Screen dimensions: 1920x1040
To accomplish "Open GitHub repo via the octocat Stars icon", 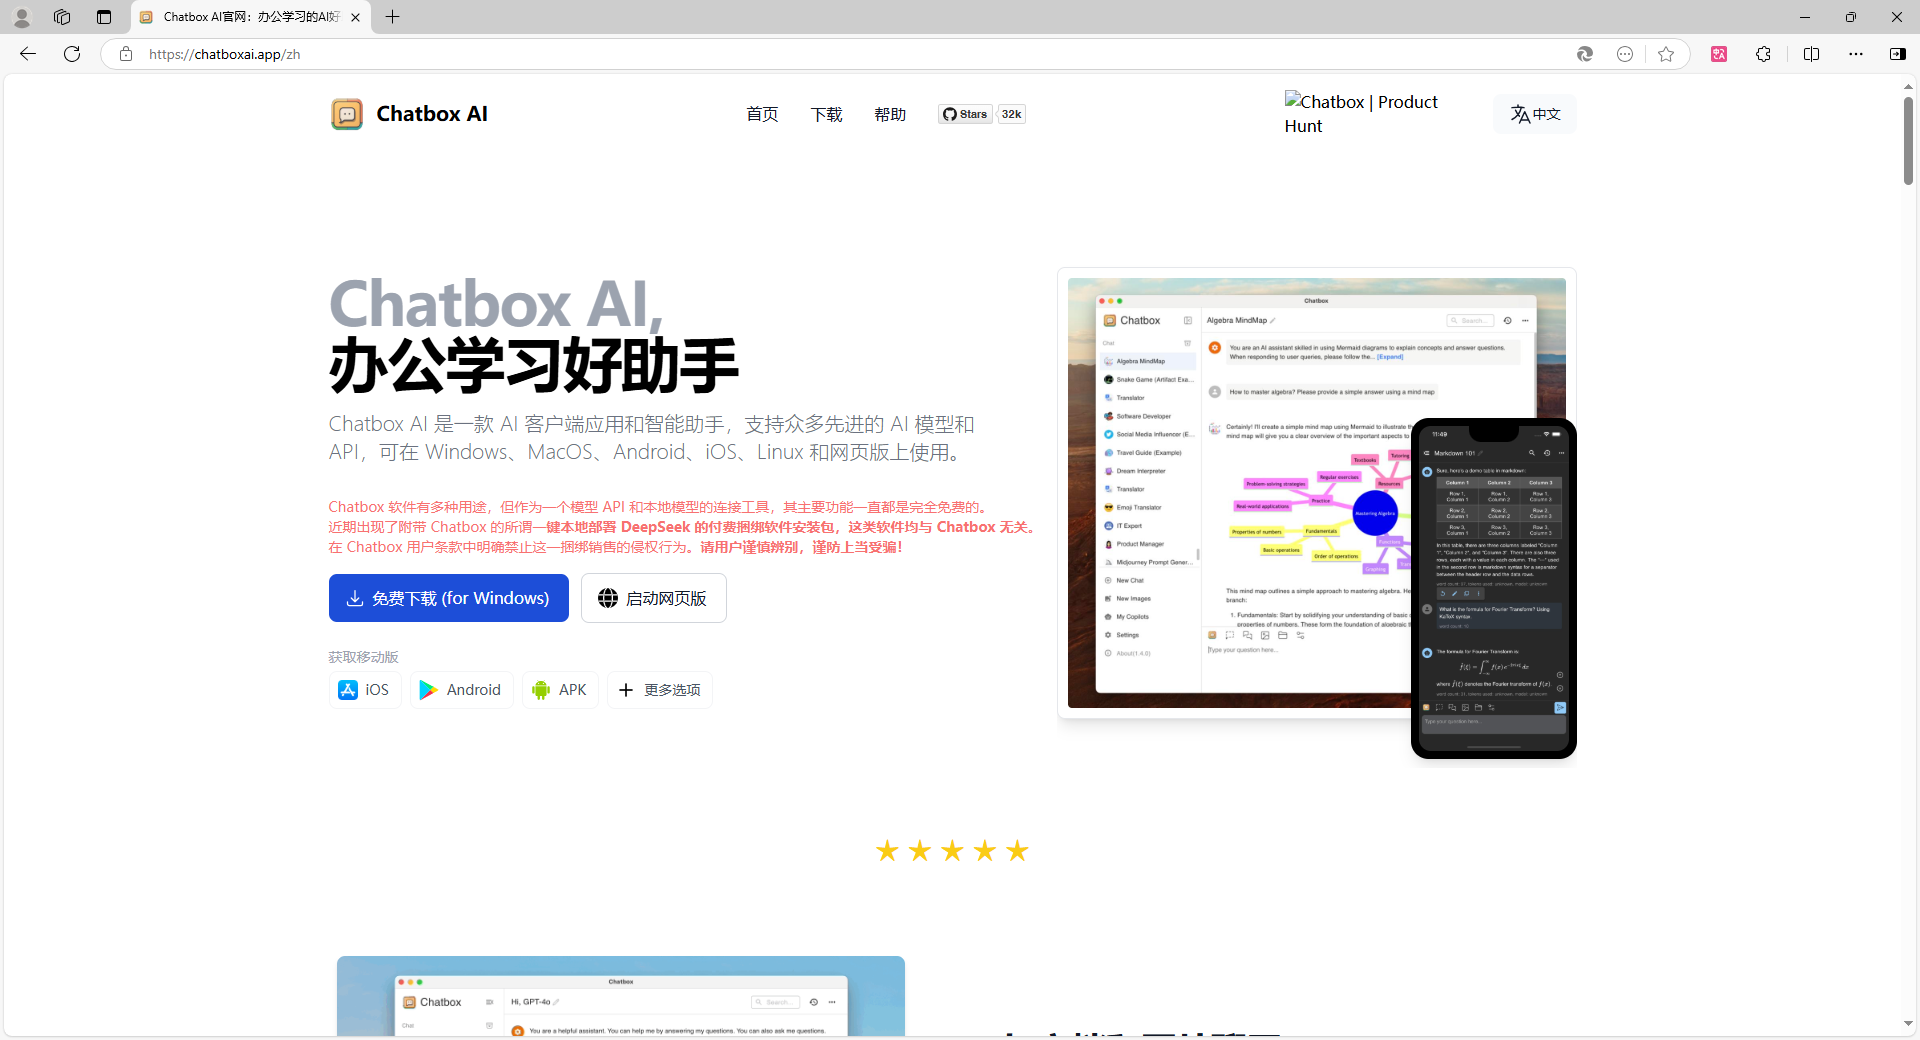I will coord(949,114).
